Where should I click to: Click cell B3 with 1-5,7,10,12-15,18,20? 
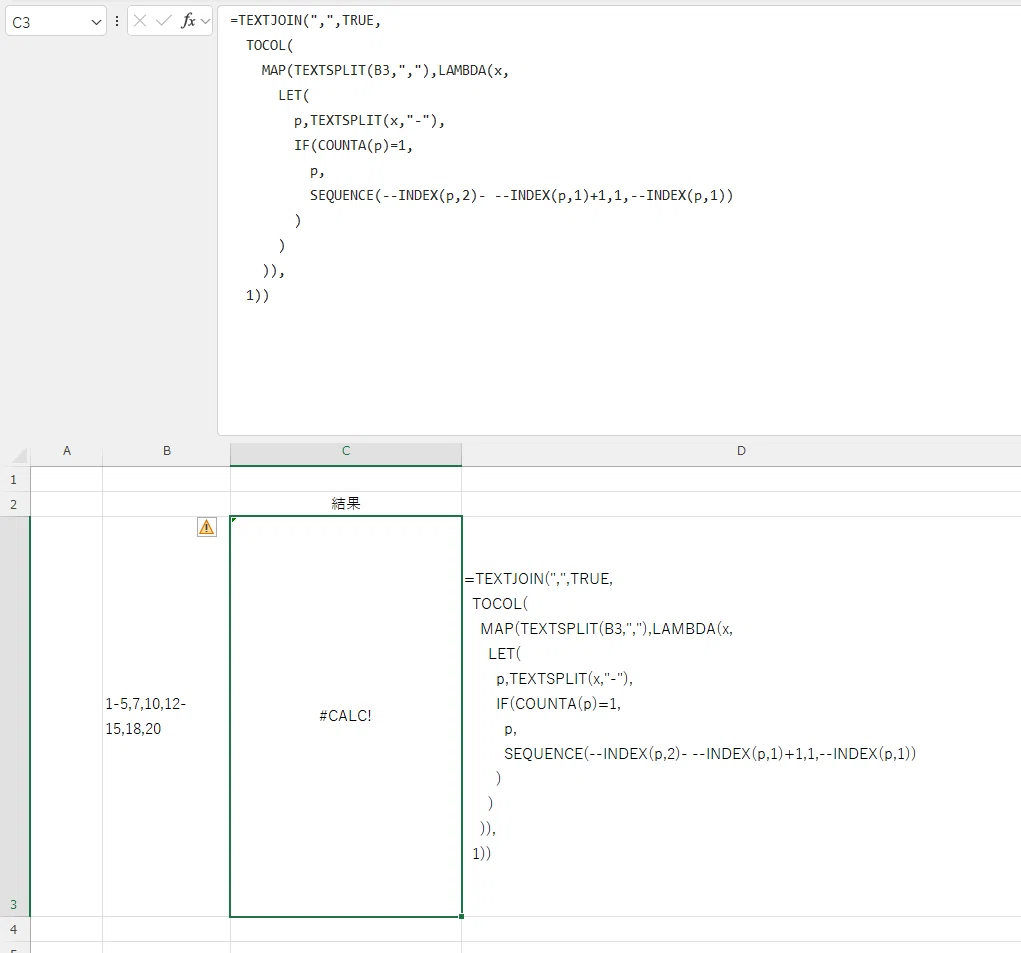pyautogui.click(x=166, y=716)
